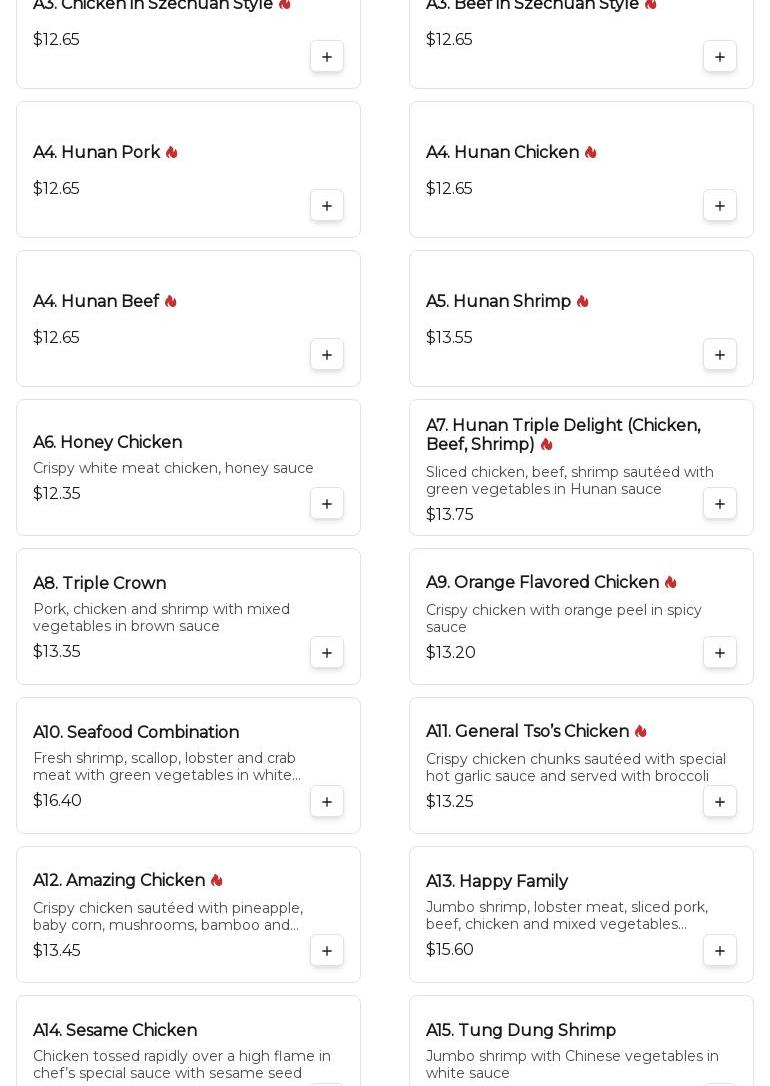Add A5. Hunan Shrimp to order

(x=720, y=355)
